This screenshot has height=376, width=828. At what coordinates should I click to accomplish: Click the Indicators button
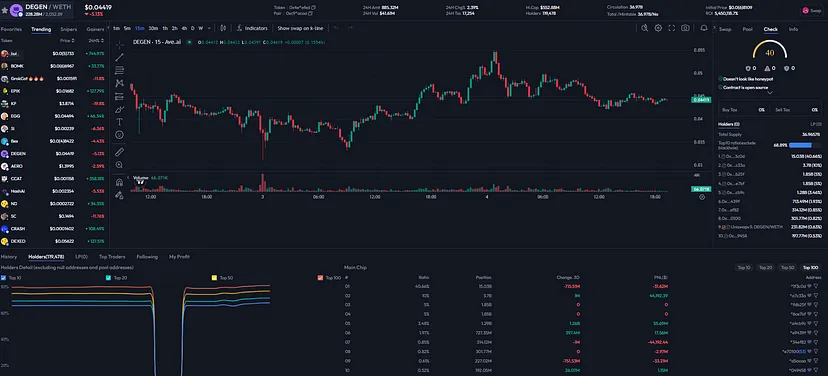(252, 28)
